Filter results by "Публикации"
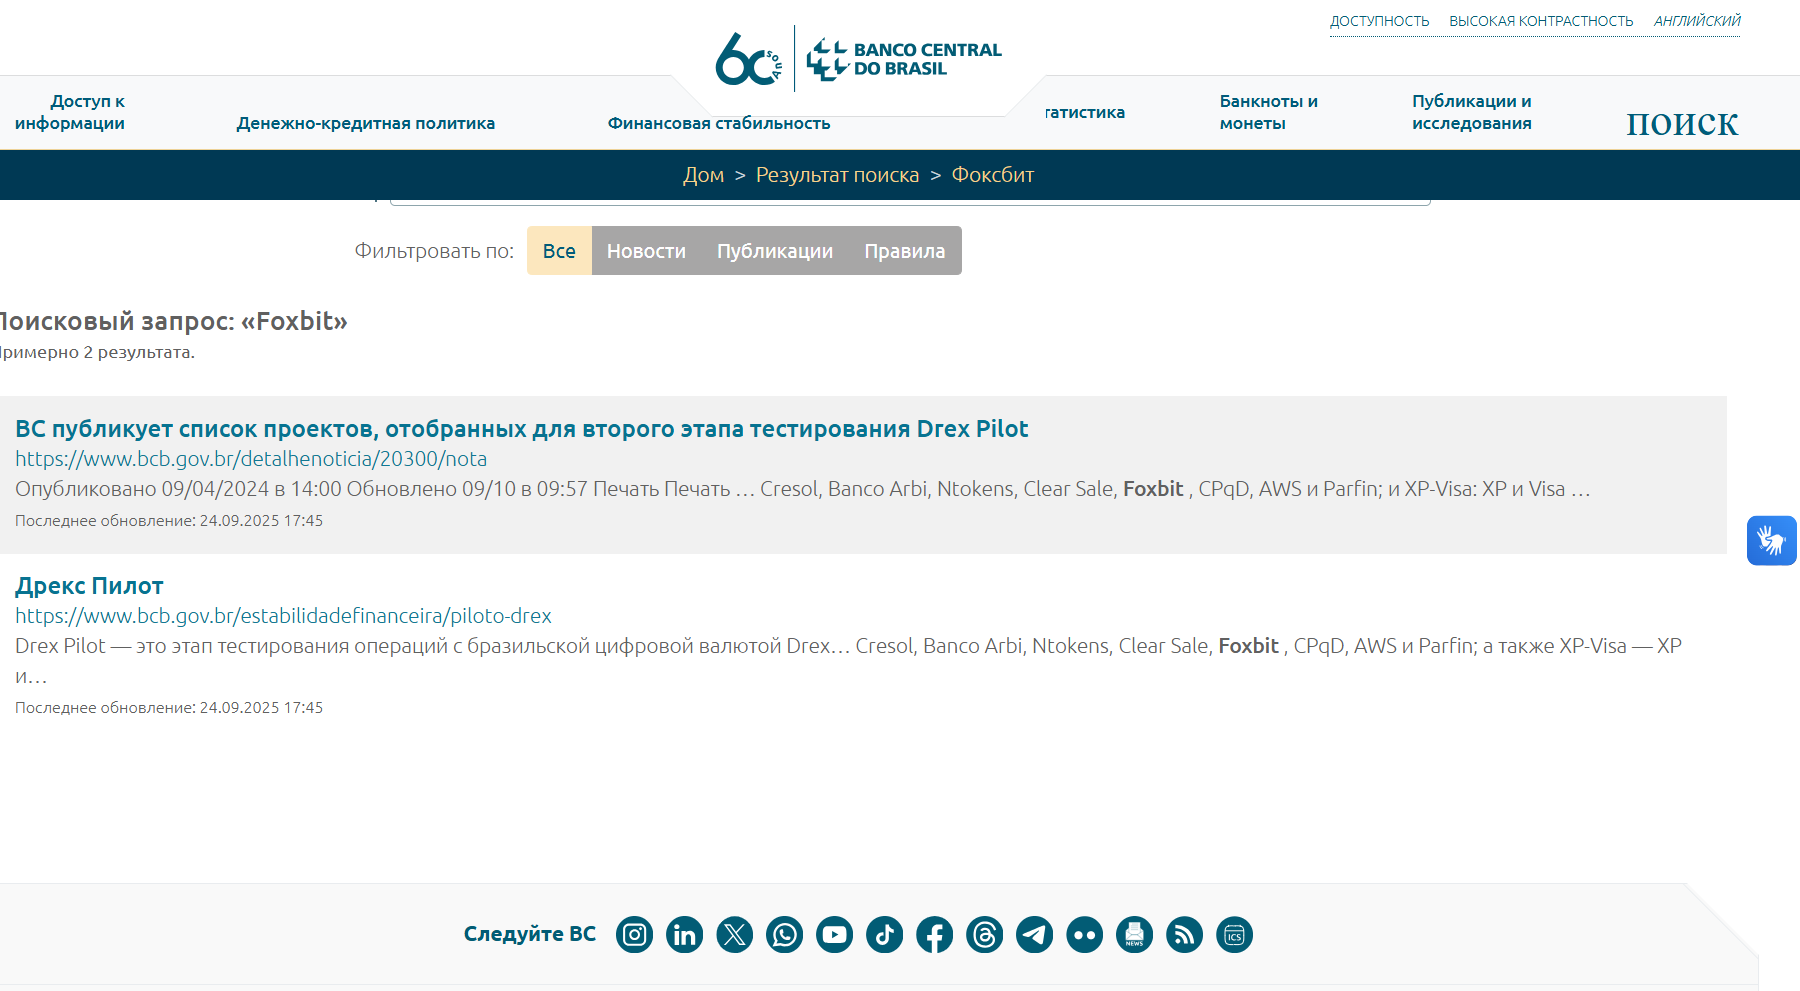Screen dimensions: 1800x991 click(774, 251)
